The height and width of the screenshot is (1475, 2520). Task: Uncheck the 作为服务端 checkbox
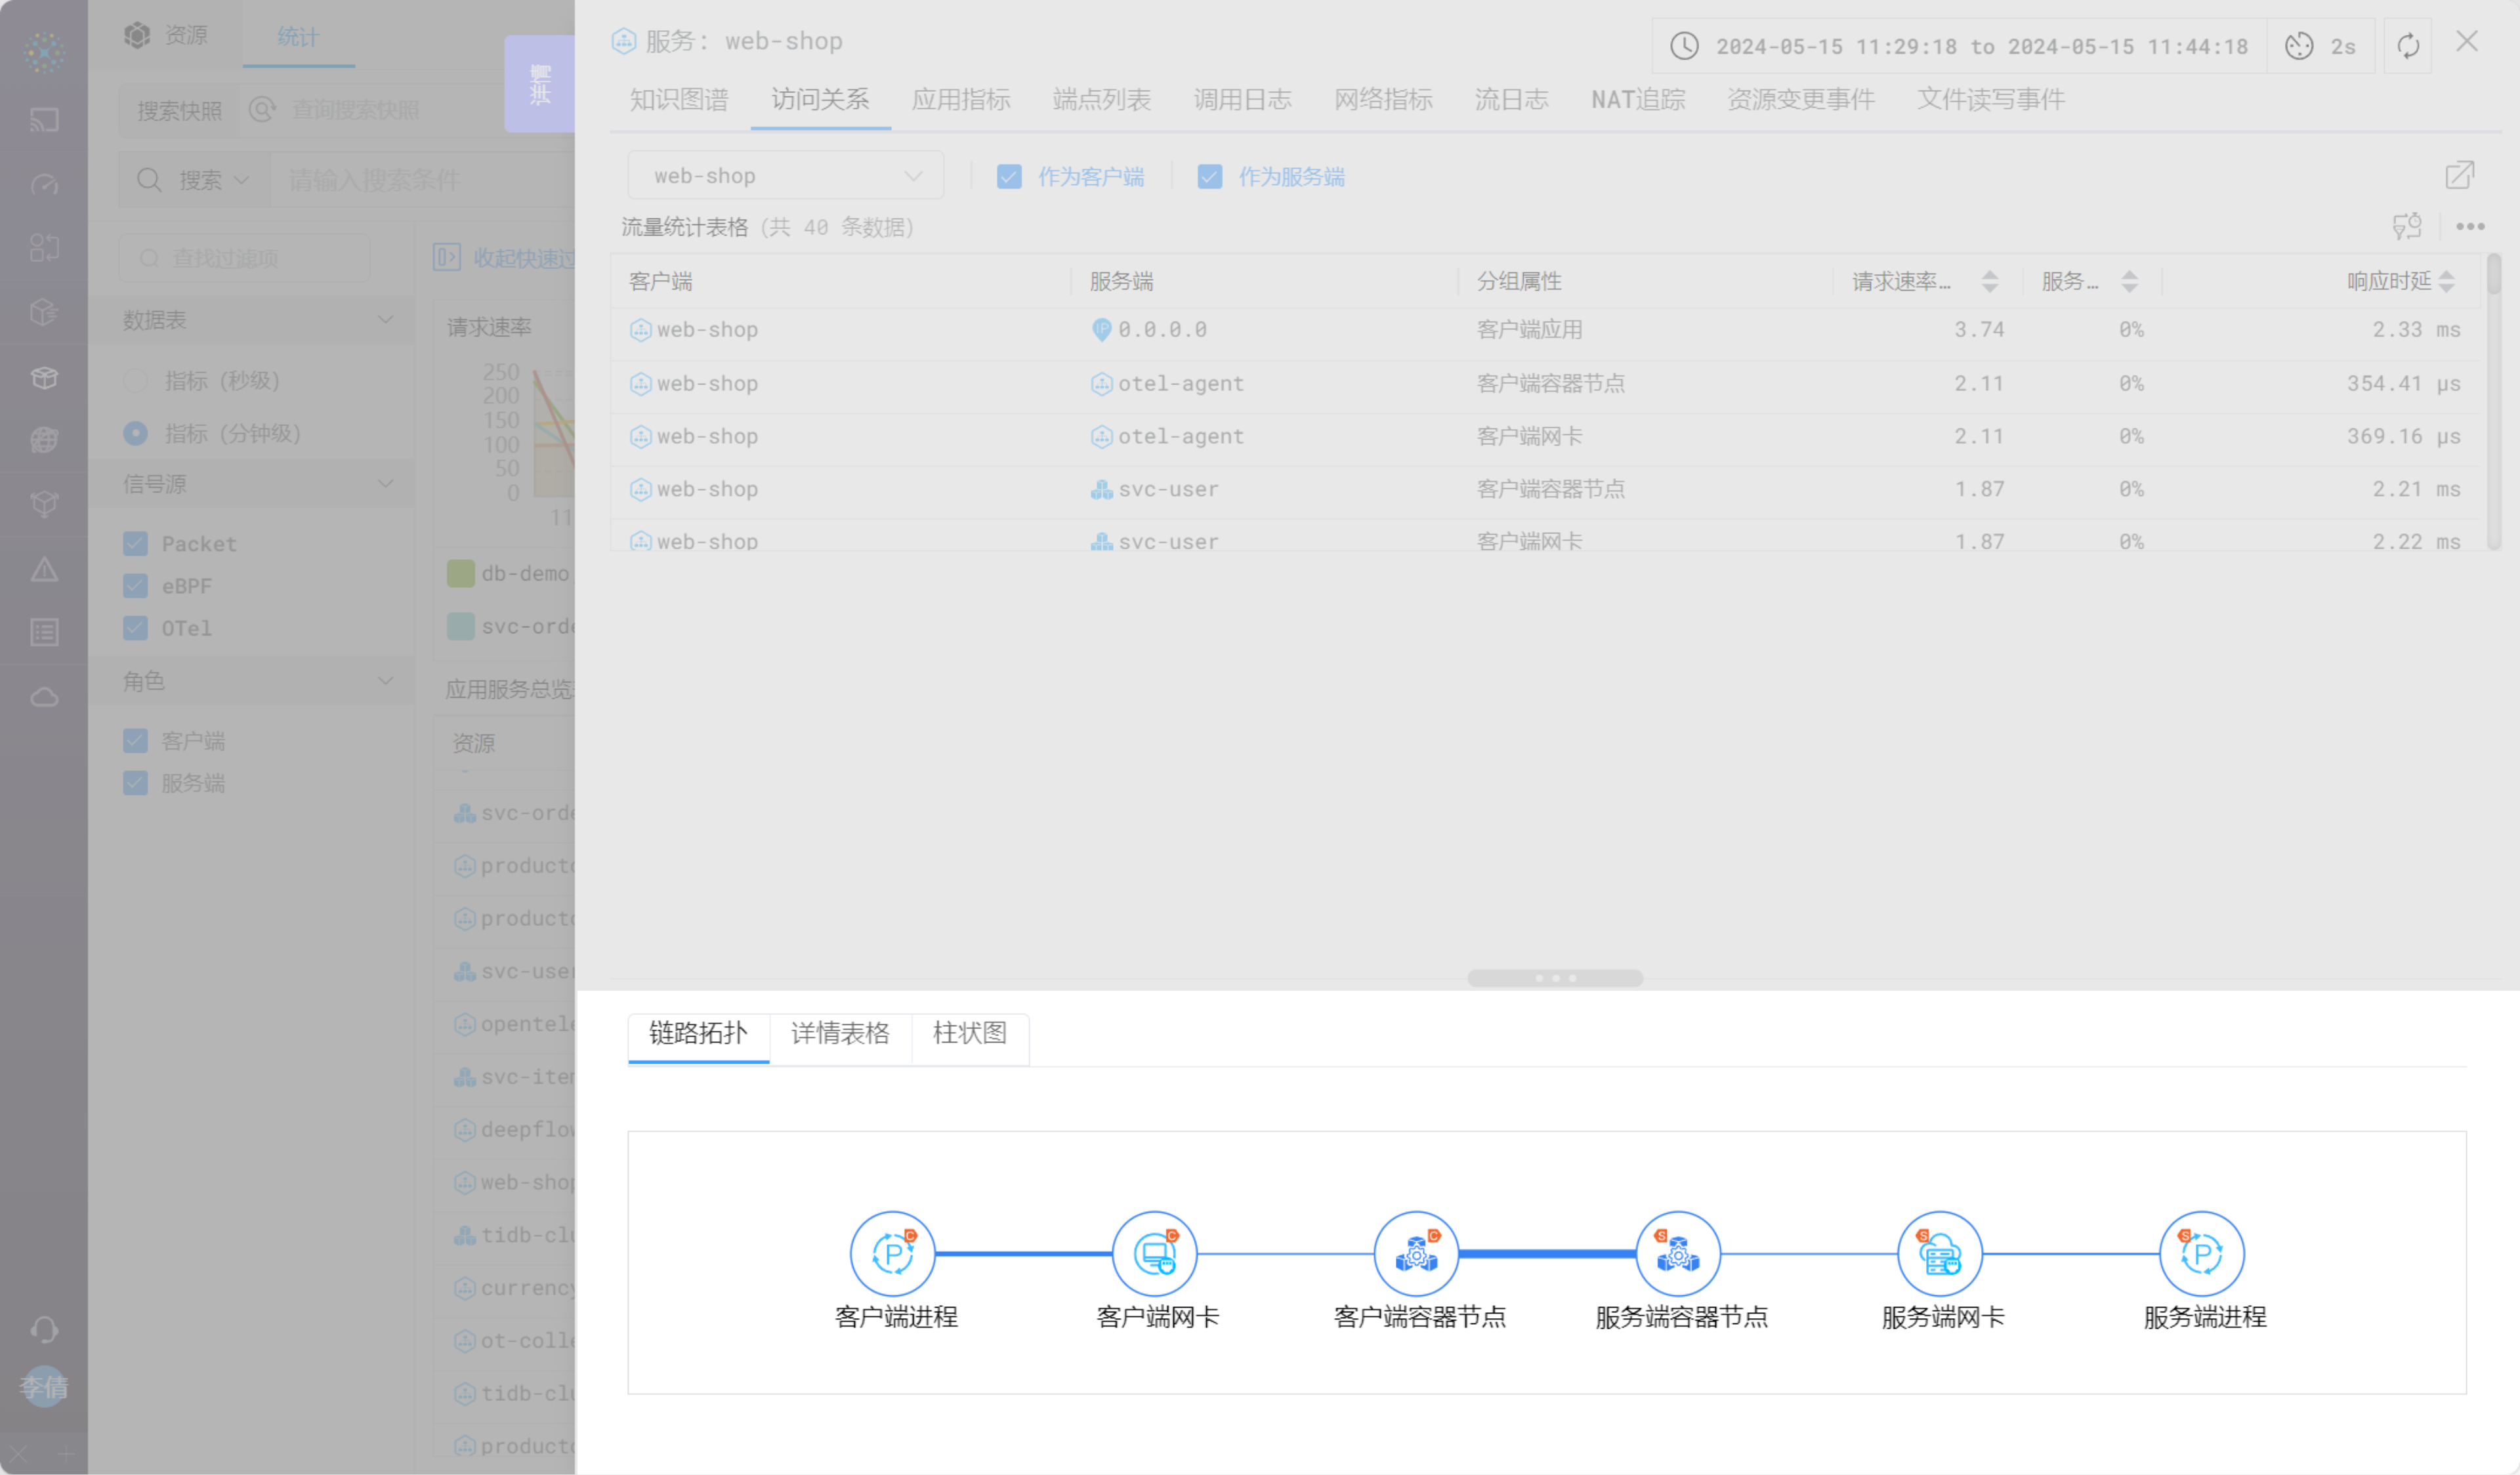pyautogui.click(x=1210, y=177)
